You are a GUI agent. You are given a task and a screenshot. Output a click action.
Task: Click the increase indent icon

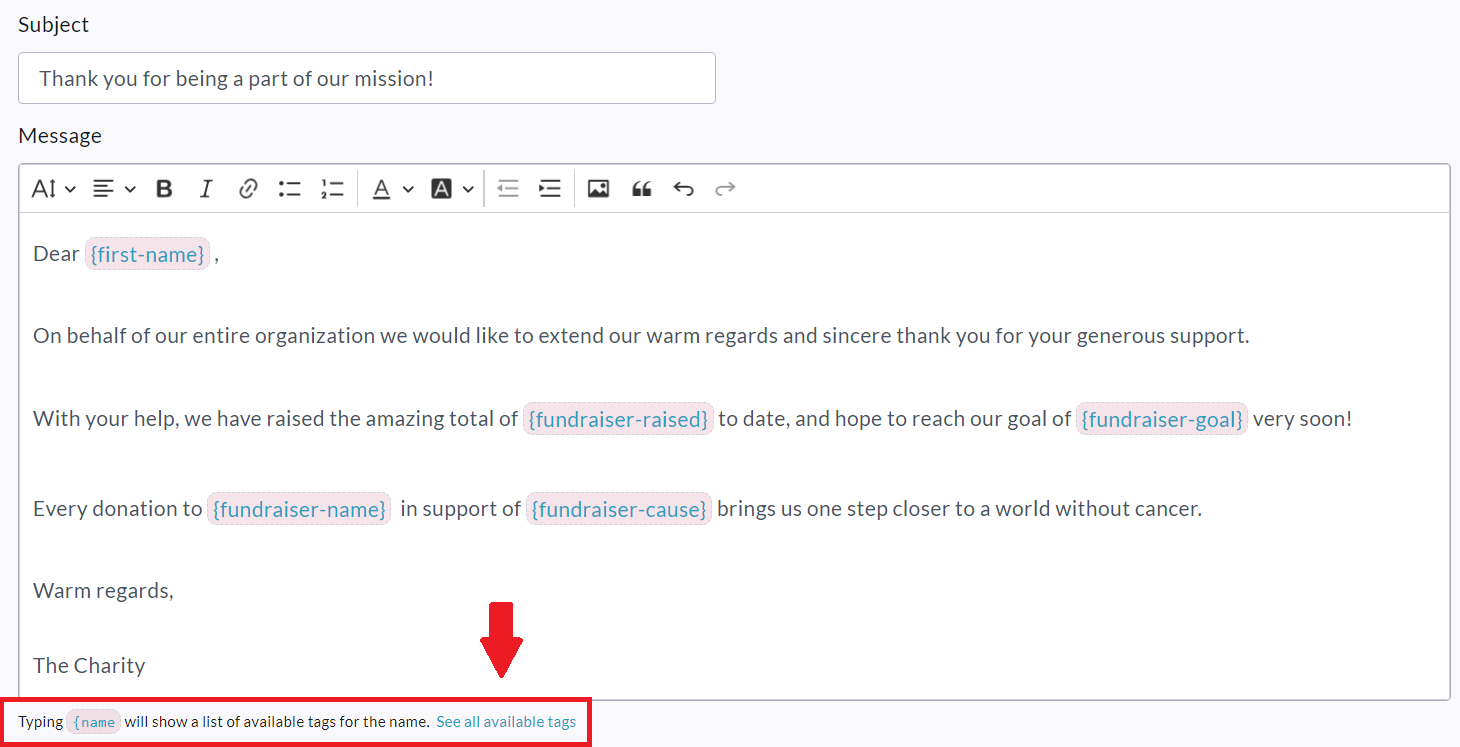tap(550, 189)
